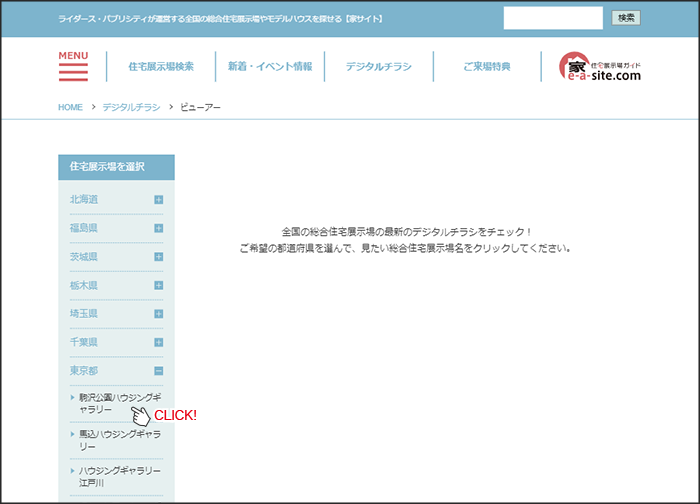Select 福島県 prefecture label
Viewport: 700px width, 504px height.
(x=83, y=228)
